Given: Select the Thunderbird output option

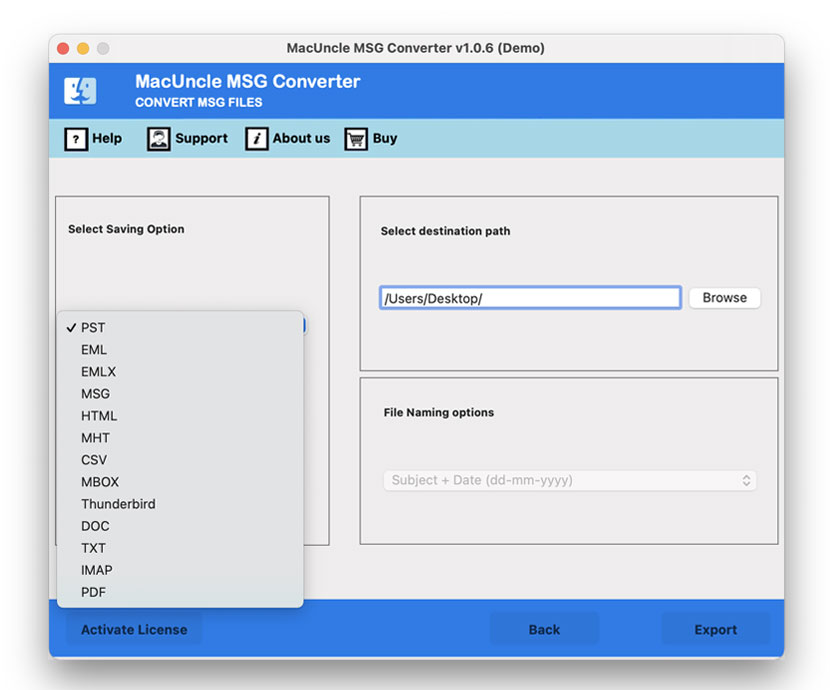Looking at the screenshot, I should (x=118, y=503).
